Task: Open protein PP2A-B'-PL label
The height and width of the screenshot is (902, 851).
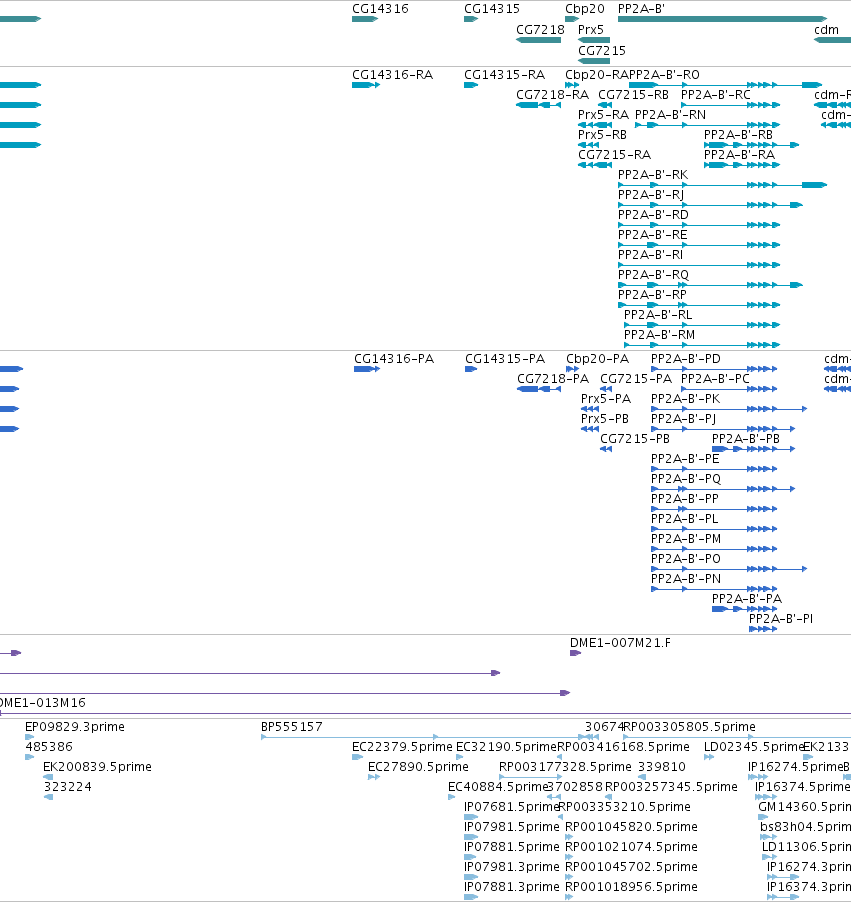Action: click(685, 519)
